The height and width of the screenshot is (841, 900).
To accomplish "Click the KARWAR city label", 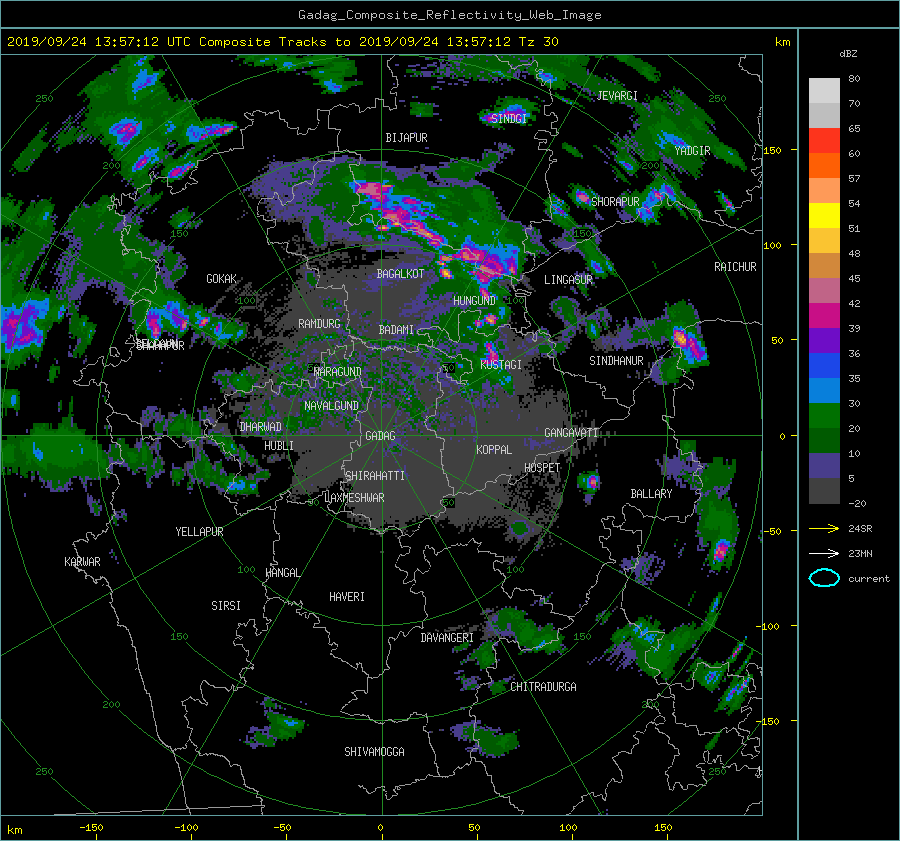I will click(82, 562).
